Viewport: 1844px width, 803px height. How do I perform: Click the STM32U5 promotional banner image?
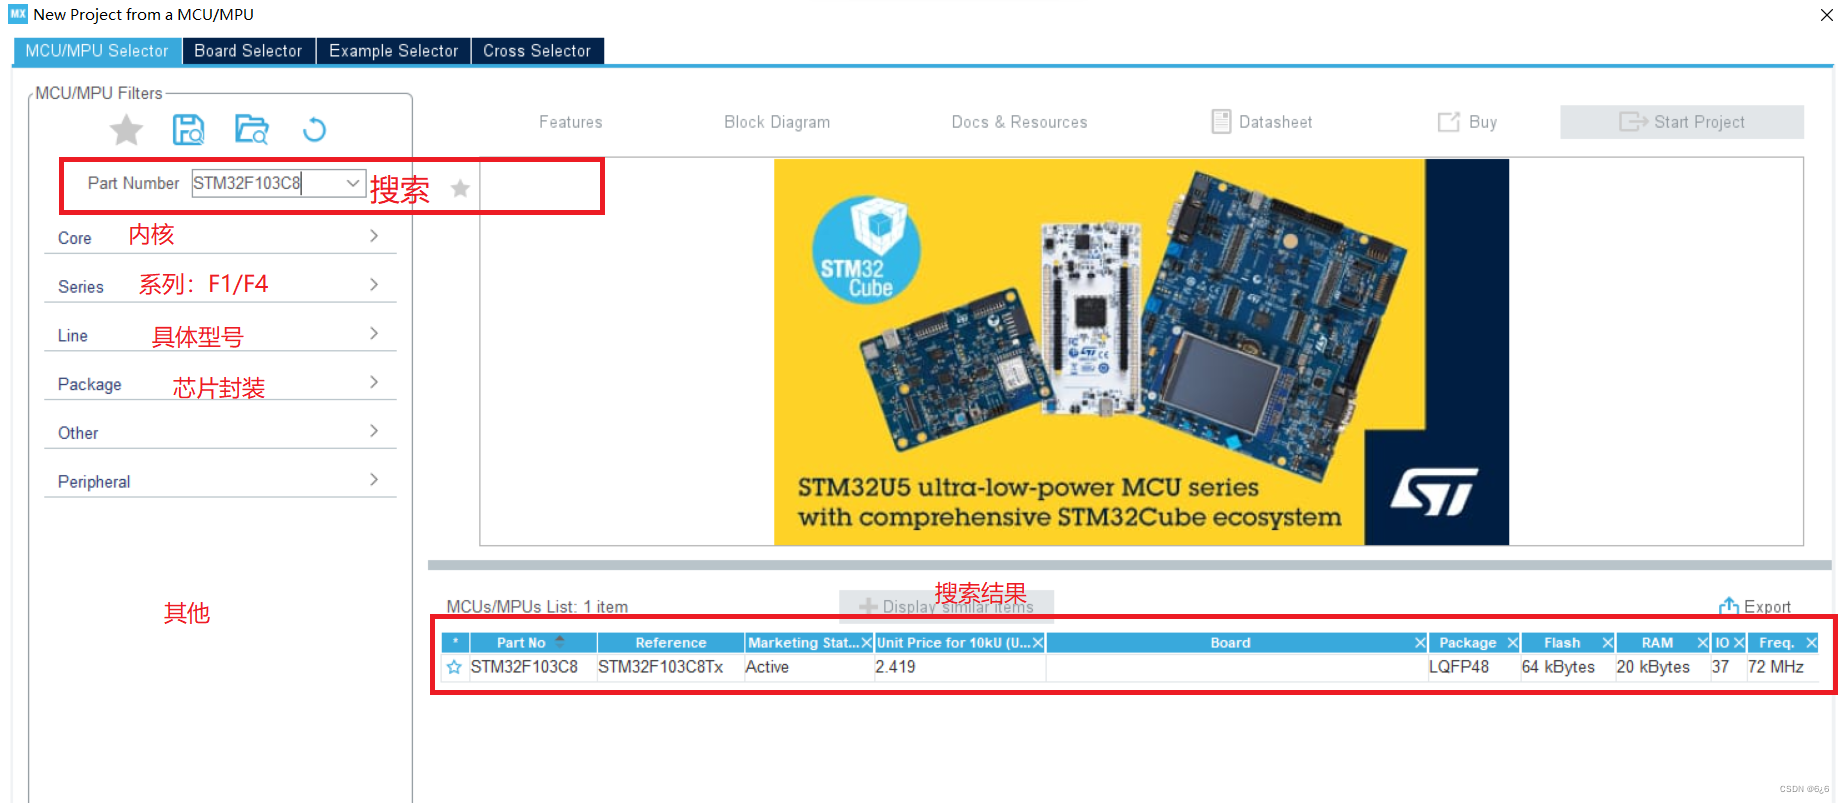(x=1141, y=352)
